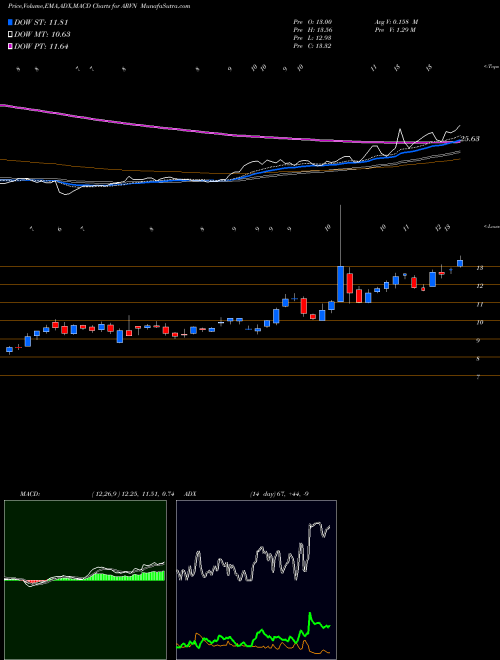500x660 pixels.
Task: Click the blue DOW ST legend swatch
Action: (x=10, y=23)
